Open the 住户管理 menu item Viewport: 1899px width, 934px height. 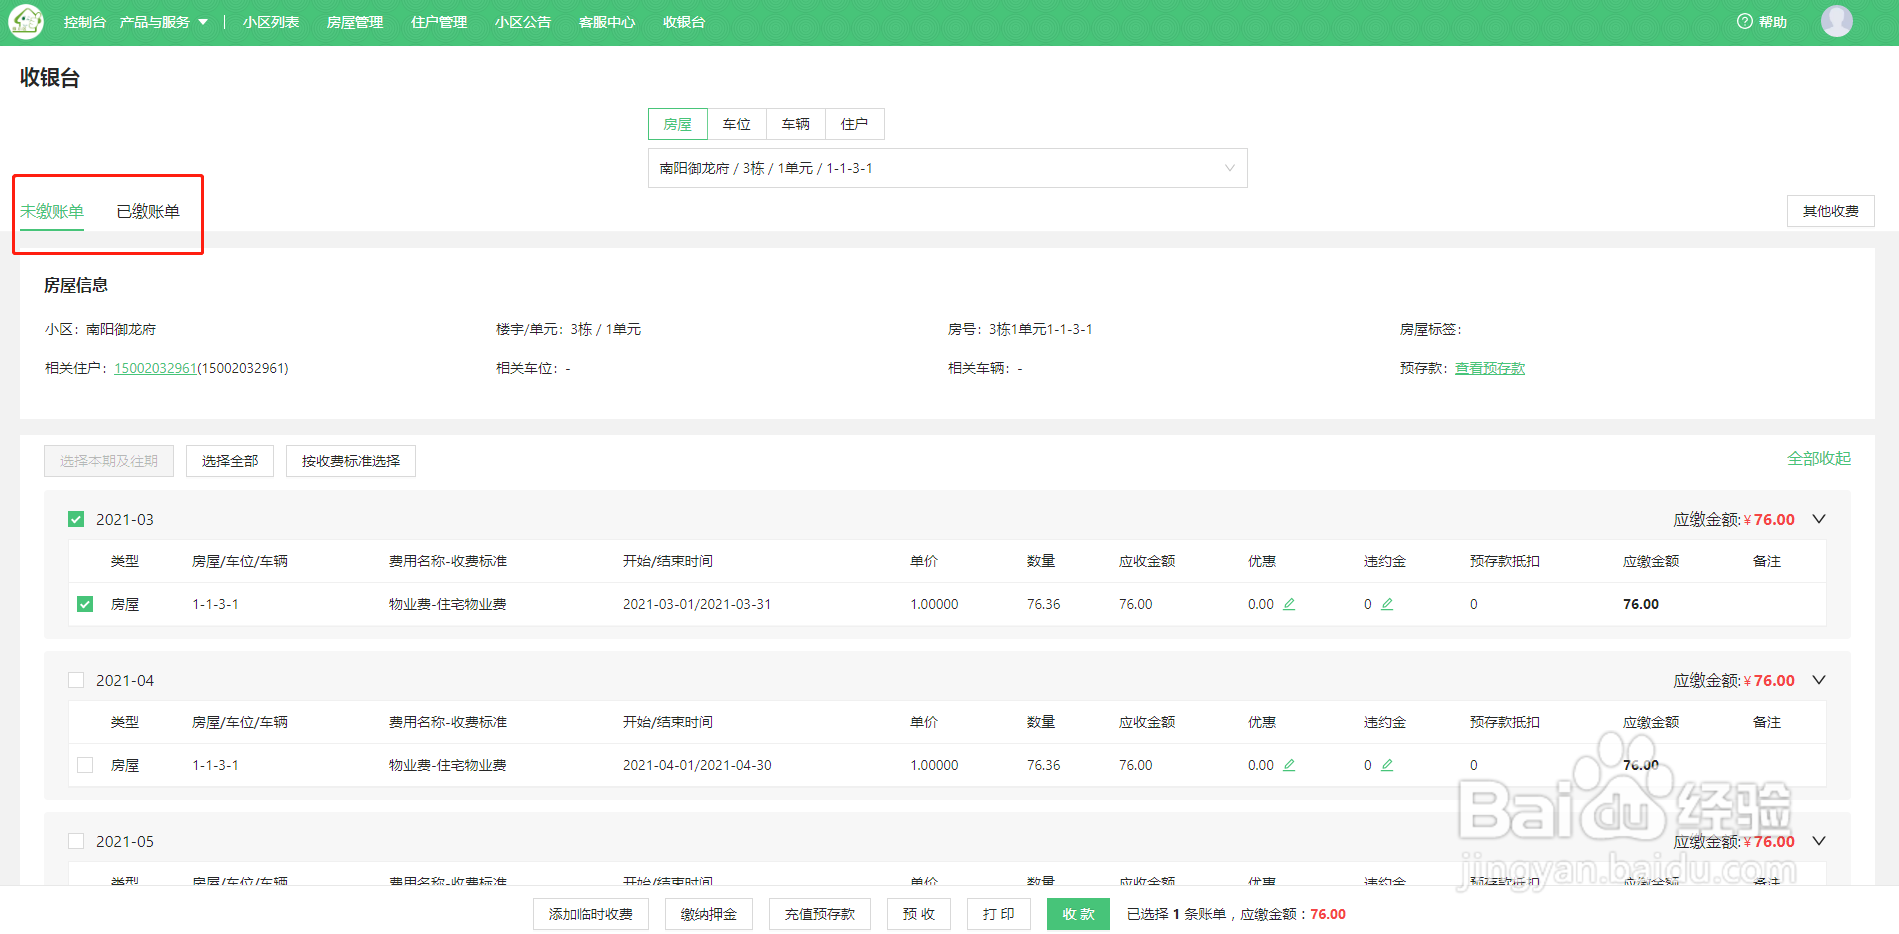pos(438,21)
